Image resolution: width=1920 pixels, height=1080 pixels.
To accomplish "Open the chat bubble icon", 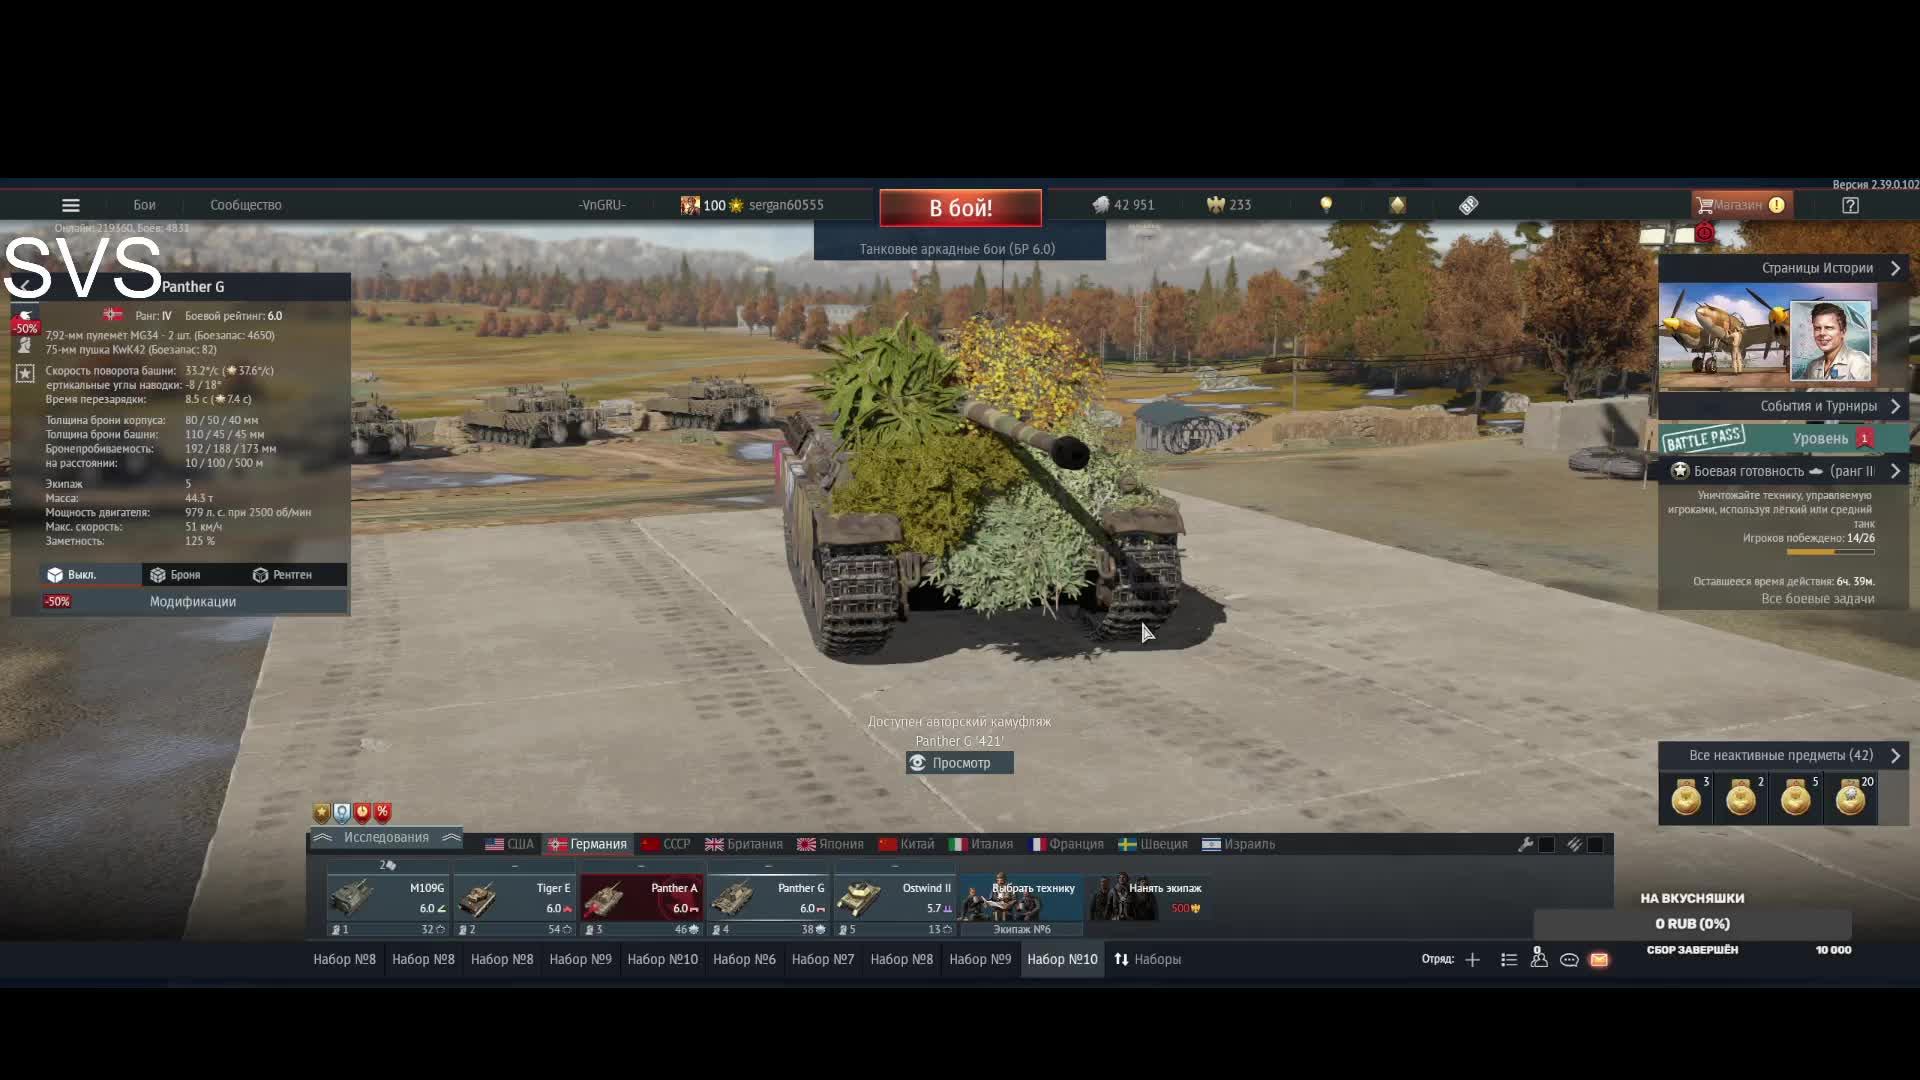I will [1569, 960].
